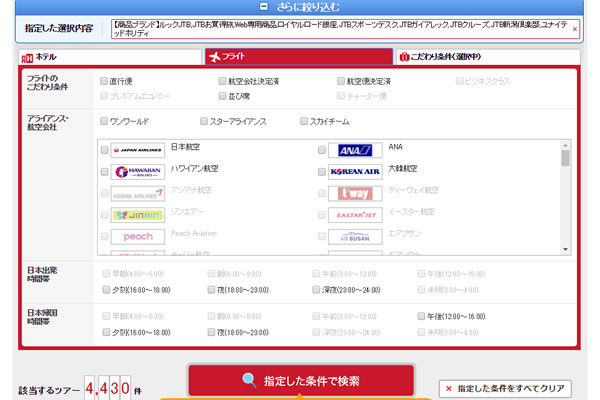The width and height of the screenshot is (600, 400).
Task: Click the Hawaiian Airlines logo
Action: 138,172
